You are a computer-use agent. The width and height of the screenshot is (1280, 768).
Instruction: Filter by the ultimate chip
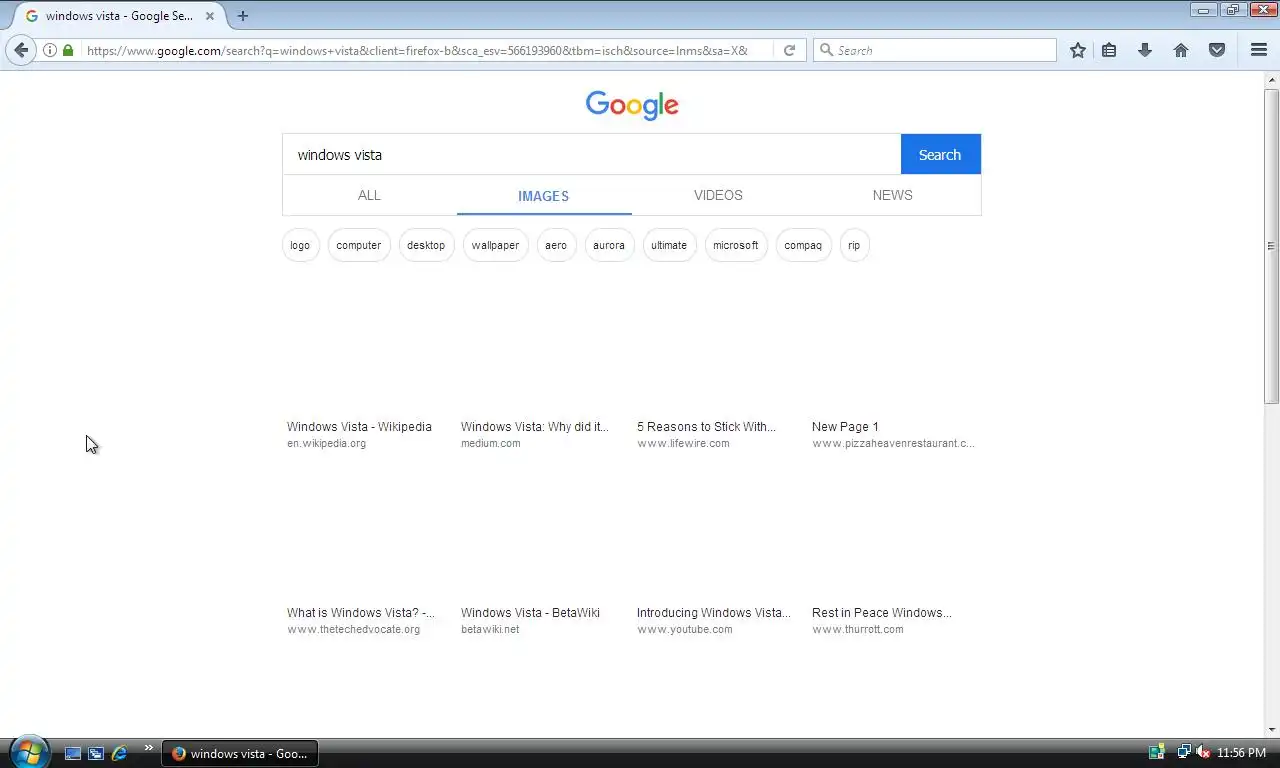point(669,245)
